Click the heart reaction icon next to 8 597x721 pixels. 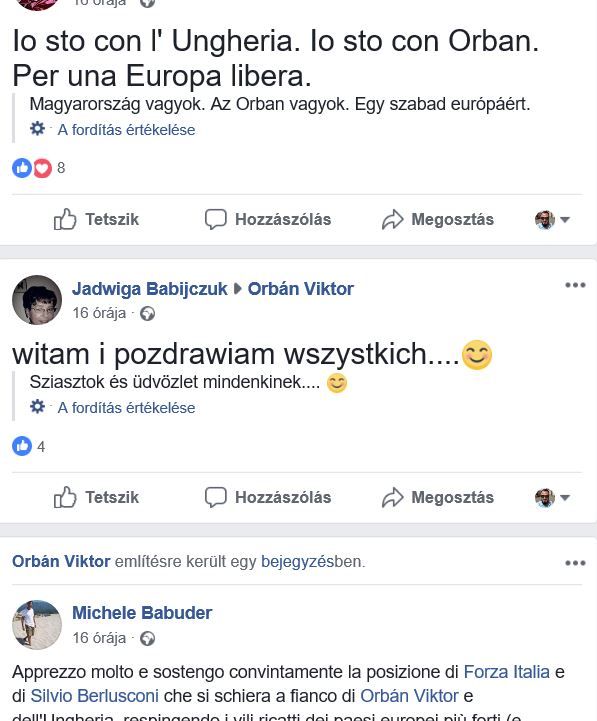coord(42,168)
